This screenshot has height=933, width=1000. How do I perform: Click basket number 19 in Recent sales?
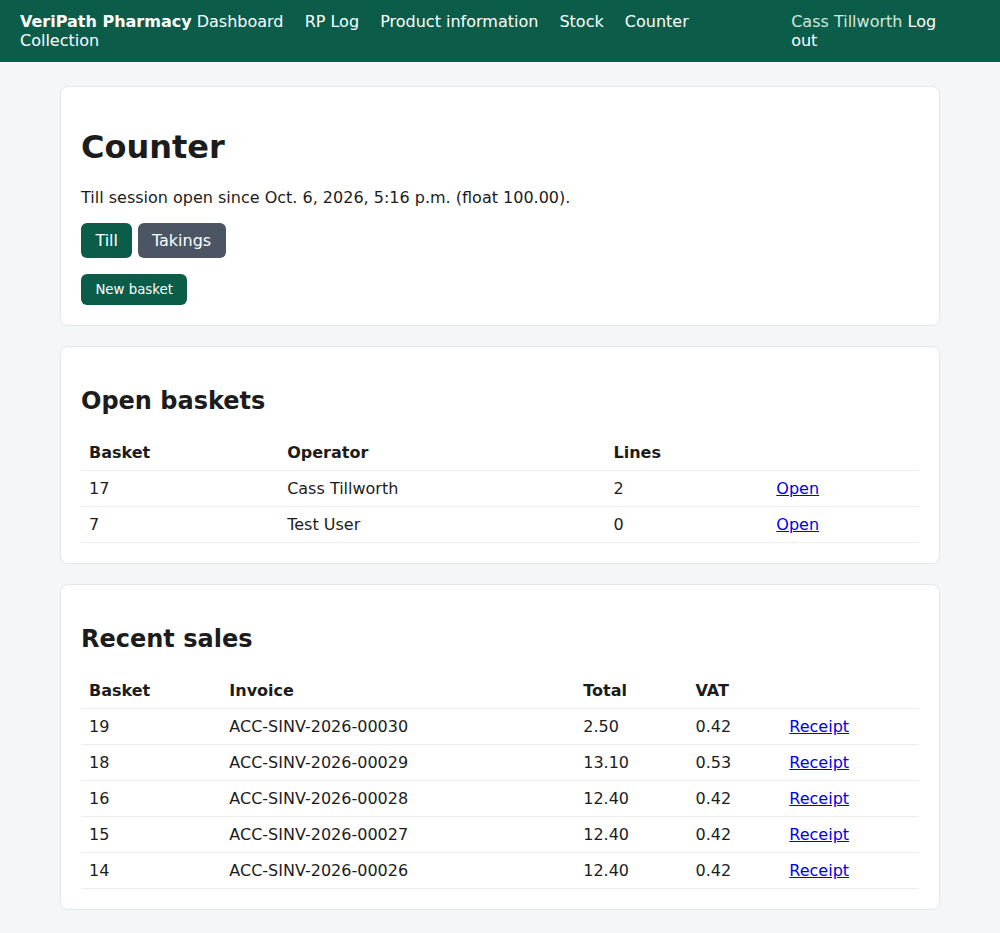[x=99, y=726]
